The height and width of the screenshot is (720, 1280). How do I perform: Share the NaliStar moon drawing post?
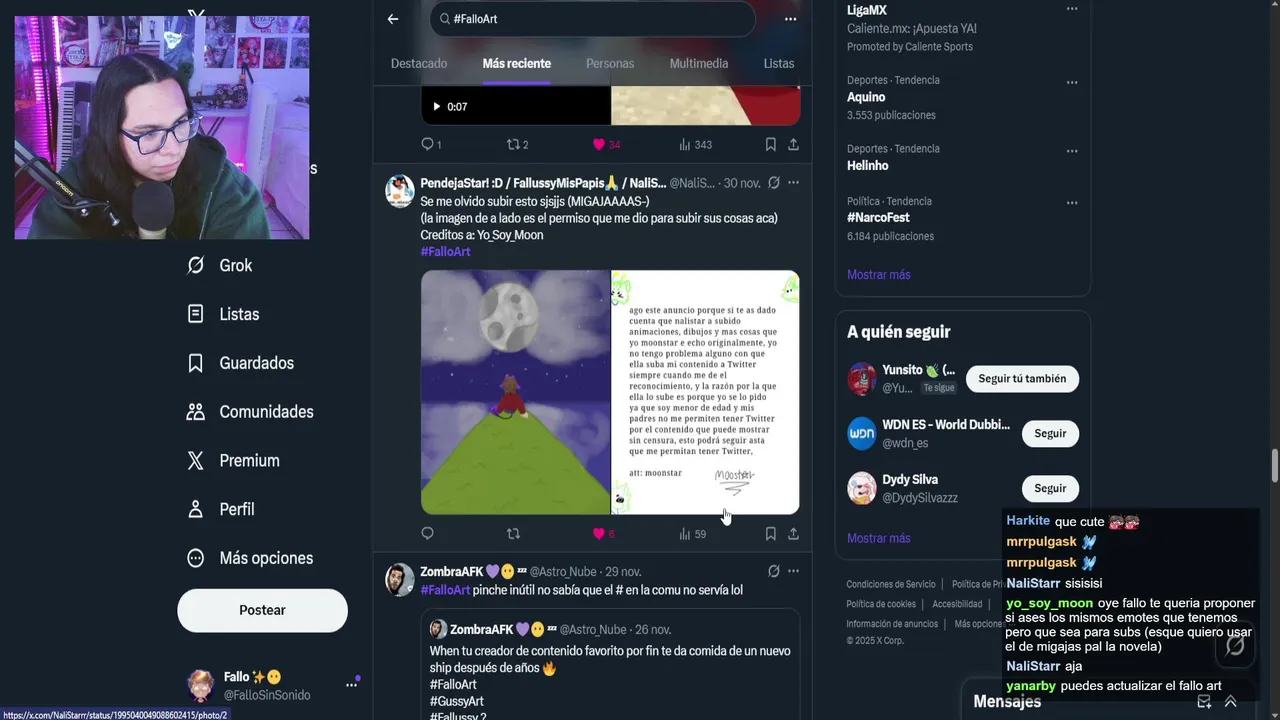(793, 534)
